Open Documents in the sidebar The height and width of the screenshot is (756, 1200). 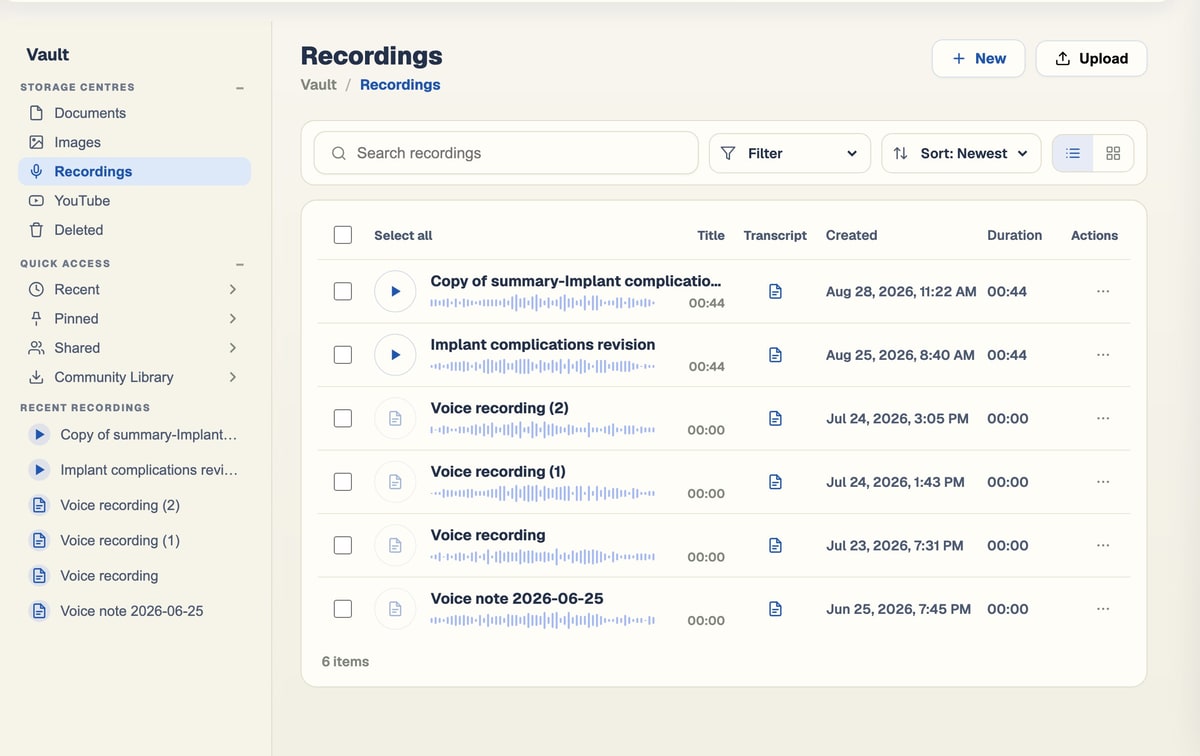point(134,113)
